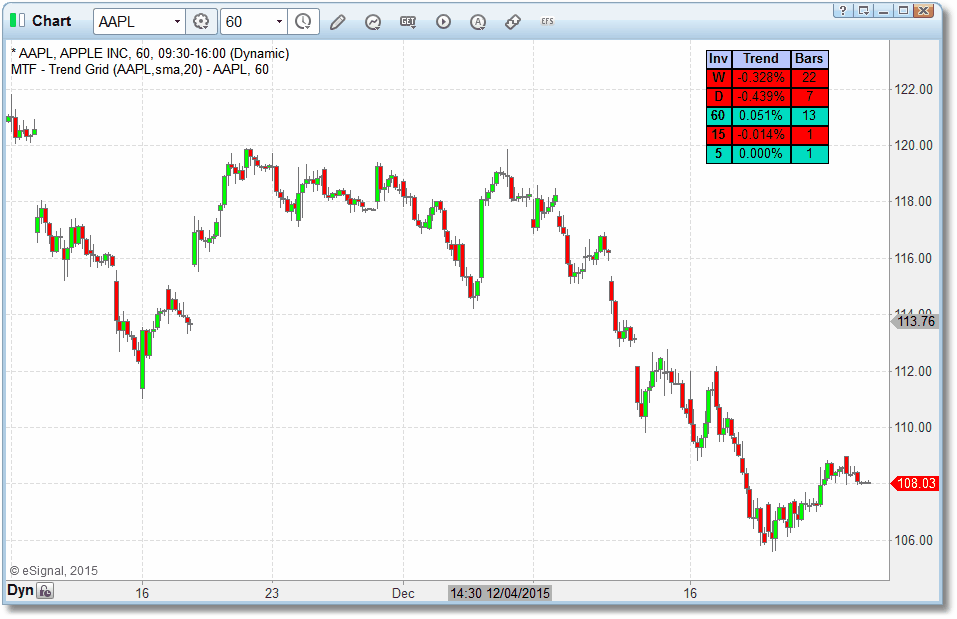Click the 13 bars cell in grid
This screenshot has width=957, height=619.
coord(809,115)
